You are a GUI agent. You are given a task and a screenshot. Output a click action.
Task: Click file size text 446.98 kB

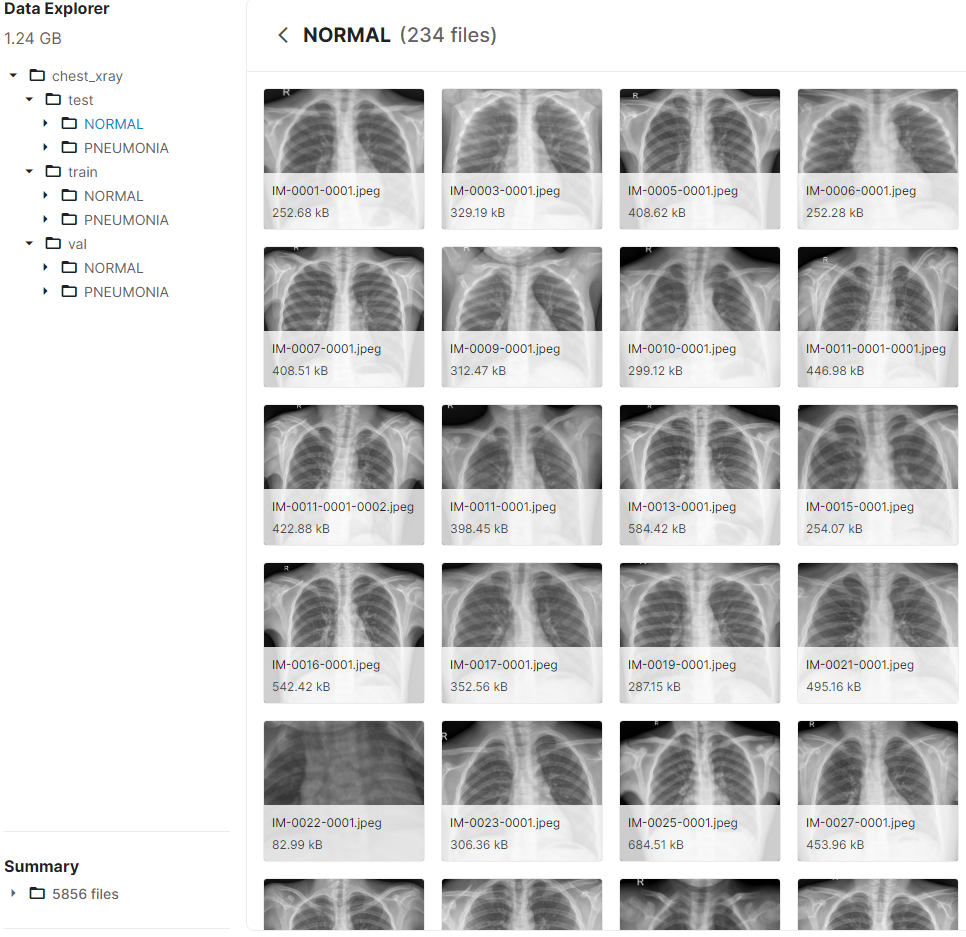pyautogui.click(x=835, y=371)
